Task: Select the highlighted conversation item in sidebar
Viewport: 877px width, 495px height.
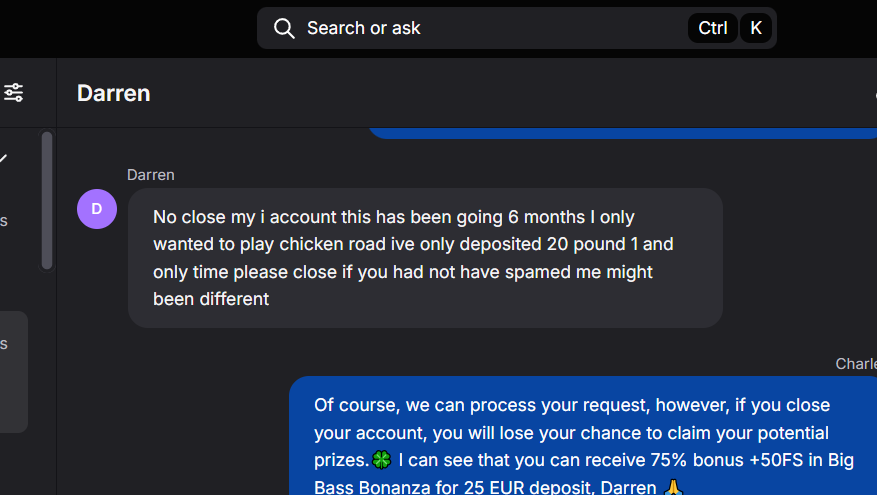Action: pos(13,370)
